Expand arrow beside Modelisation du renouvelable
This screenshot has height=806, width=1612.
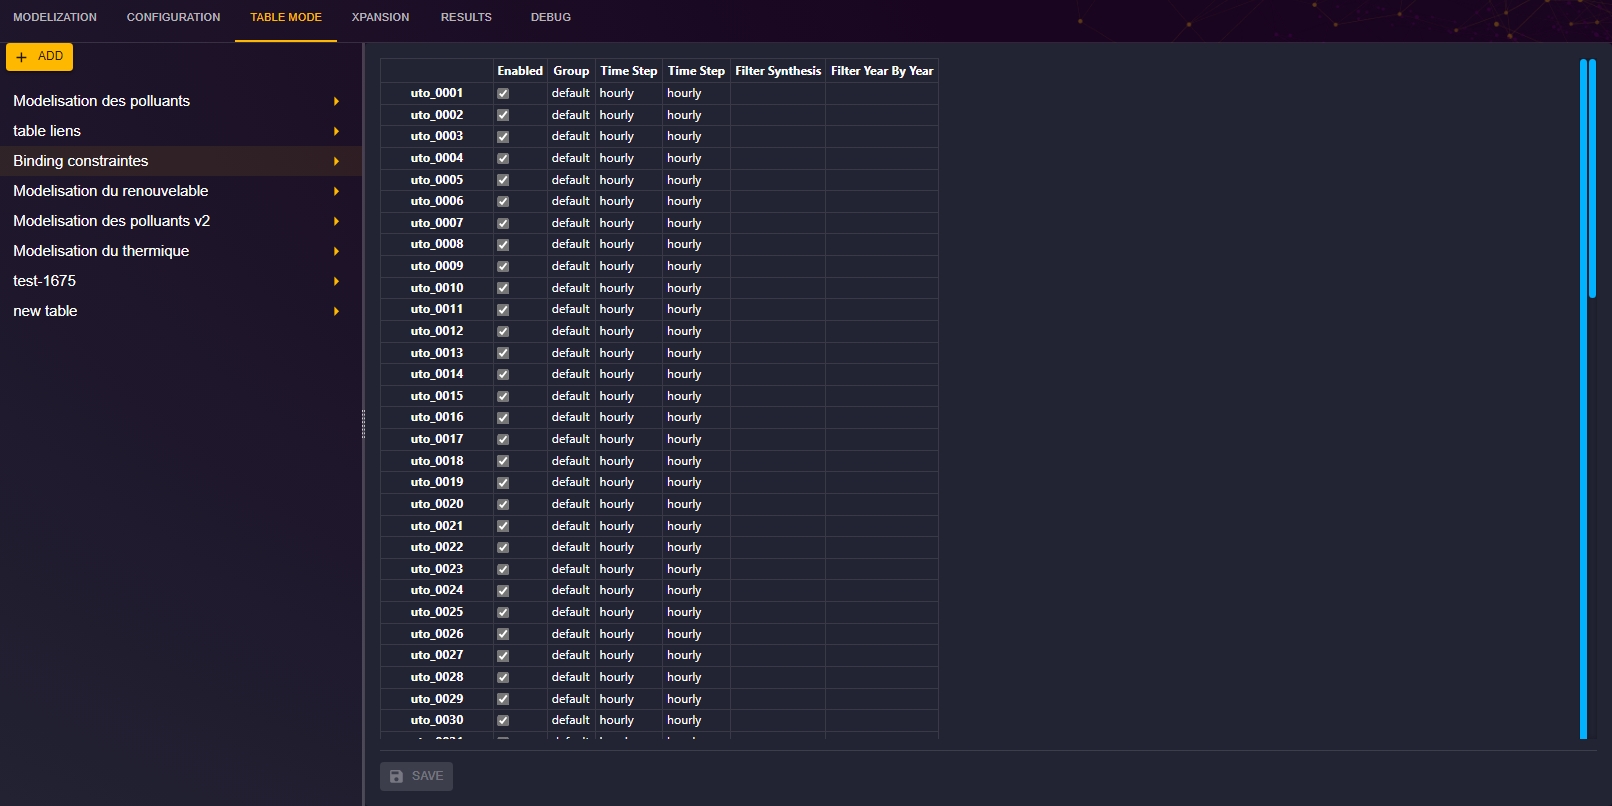336,191
